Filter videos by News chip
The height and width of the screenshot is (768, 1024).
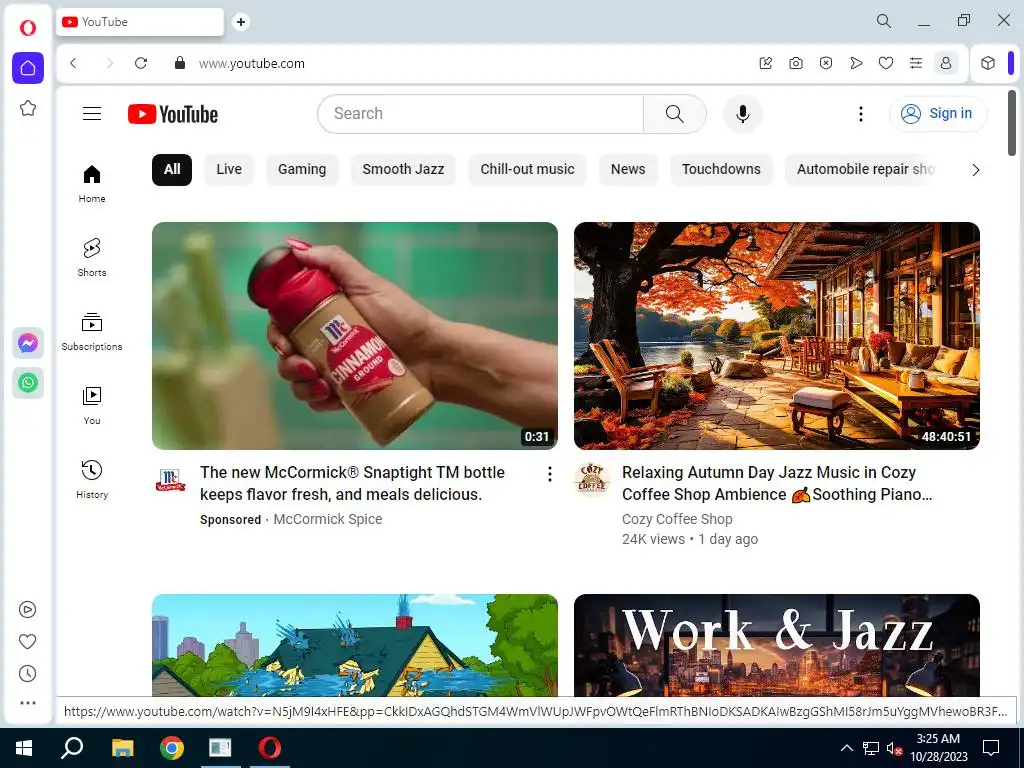(x=628, y=170)
